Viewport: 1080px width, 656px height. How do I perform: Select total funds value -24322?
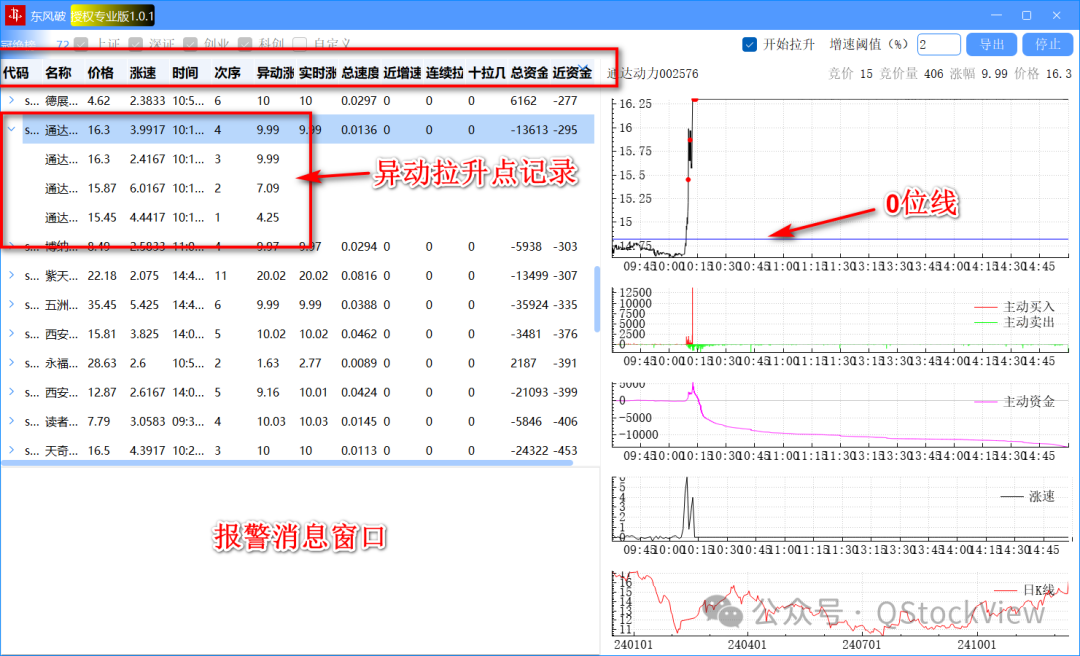[530, 451]
